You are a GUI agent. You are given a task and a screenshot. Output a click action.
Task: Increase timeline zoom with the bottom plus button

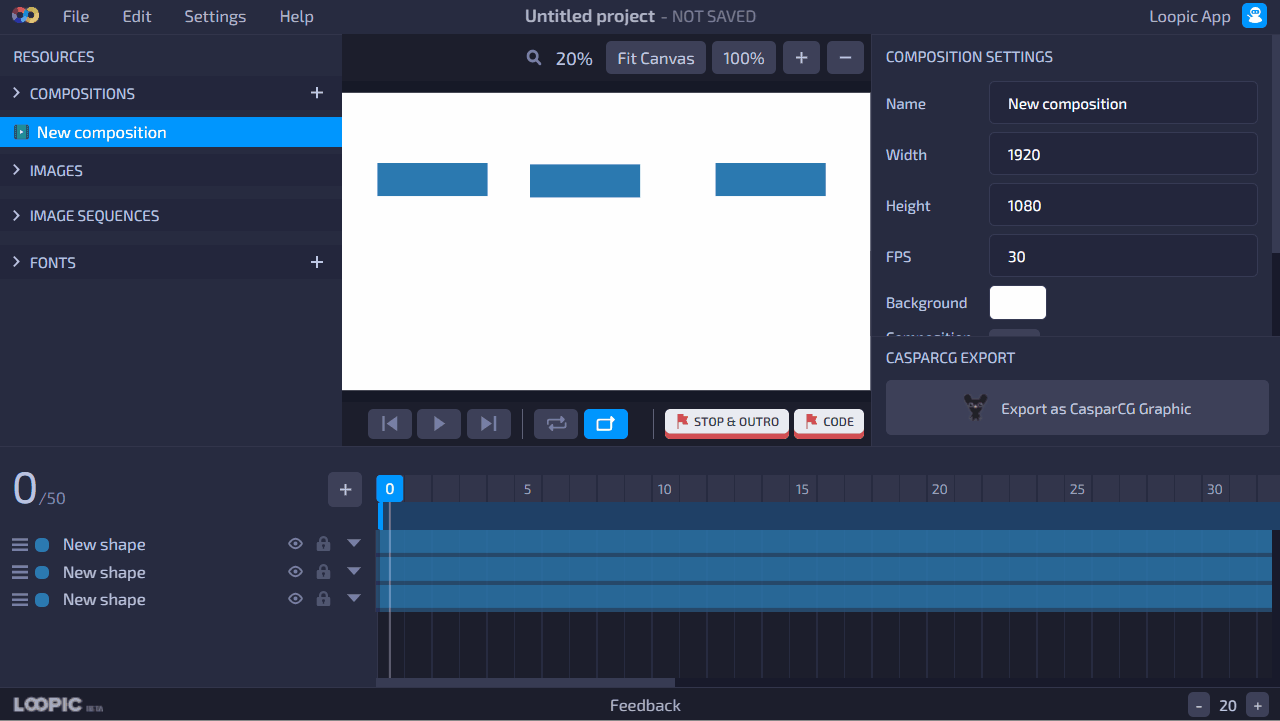tap(1258, 704)
